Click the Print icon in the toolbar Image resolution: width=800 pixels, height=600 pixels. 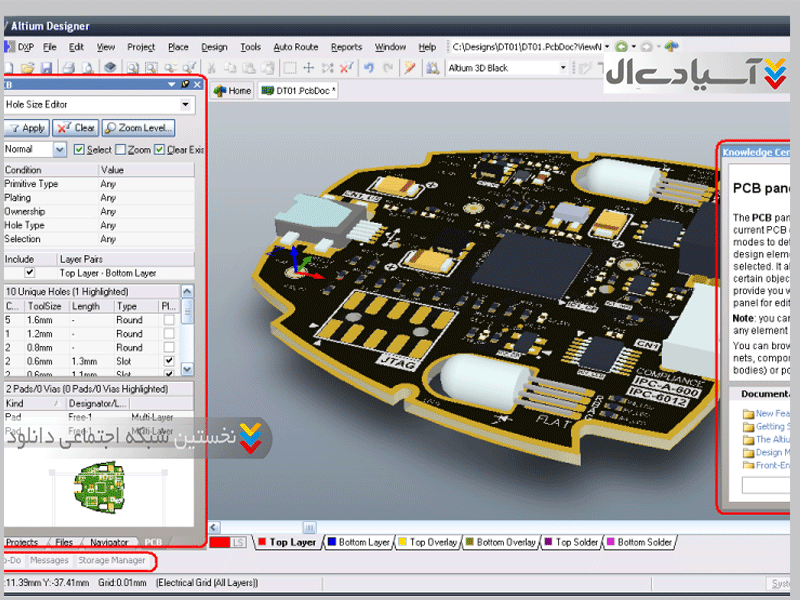point(68,68)
